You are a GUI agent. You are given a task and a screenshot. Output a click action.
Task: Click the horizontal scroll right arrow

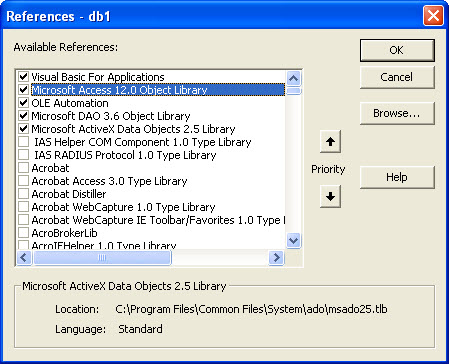(276, 257)
